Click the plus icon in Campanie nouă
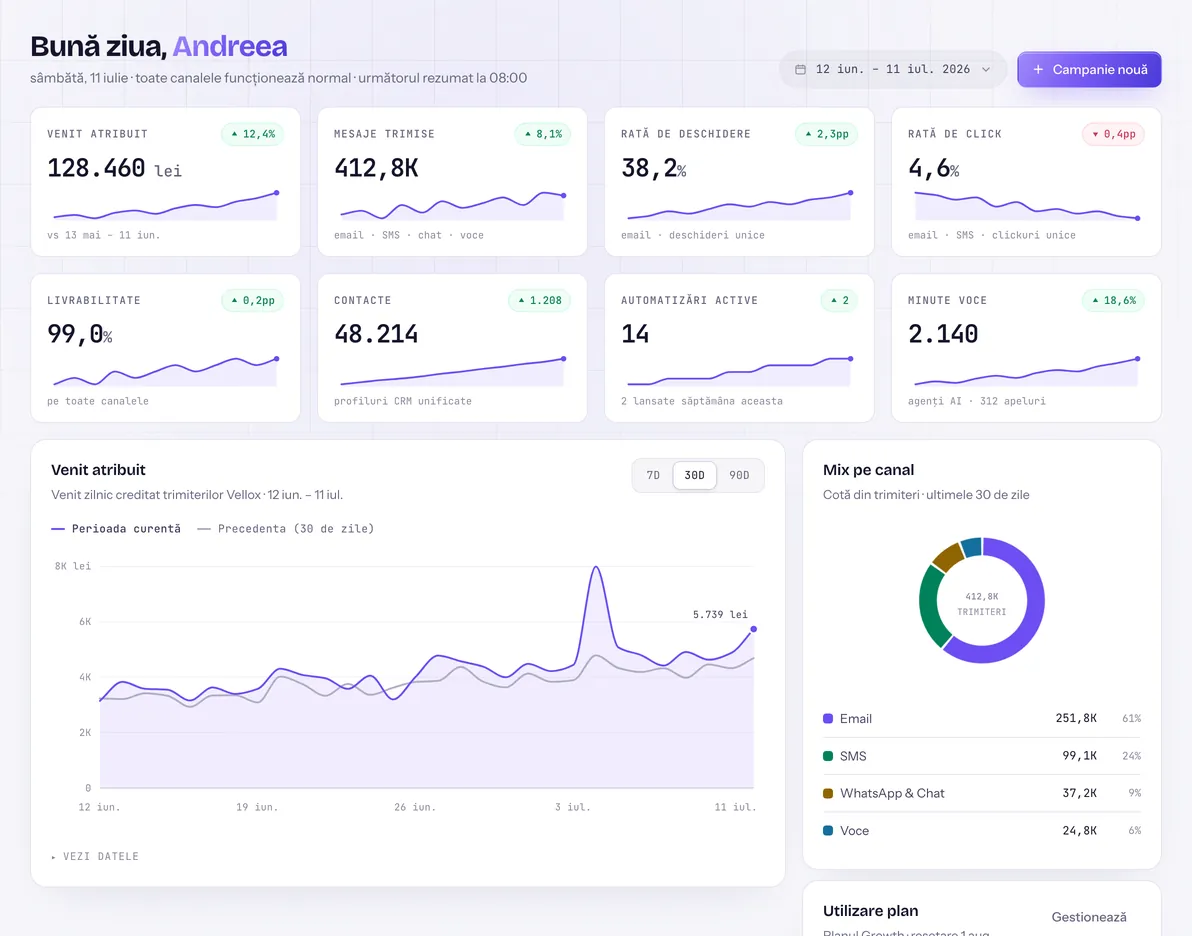 (x=1038, y=69)
